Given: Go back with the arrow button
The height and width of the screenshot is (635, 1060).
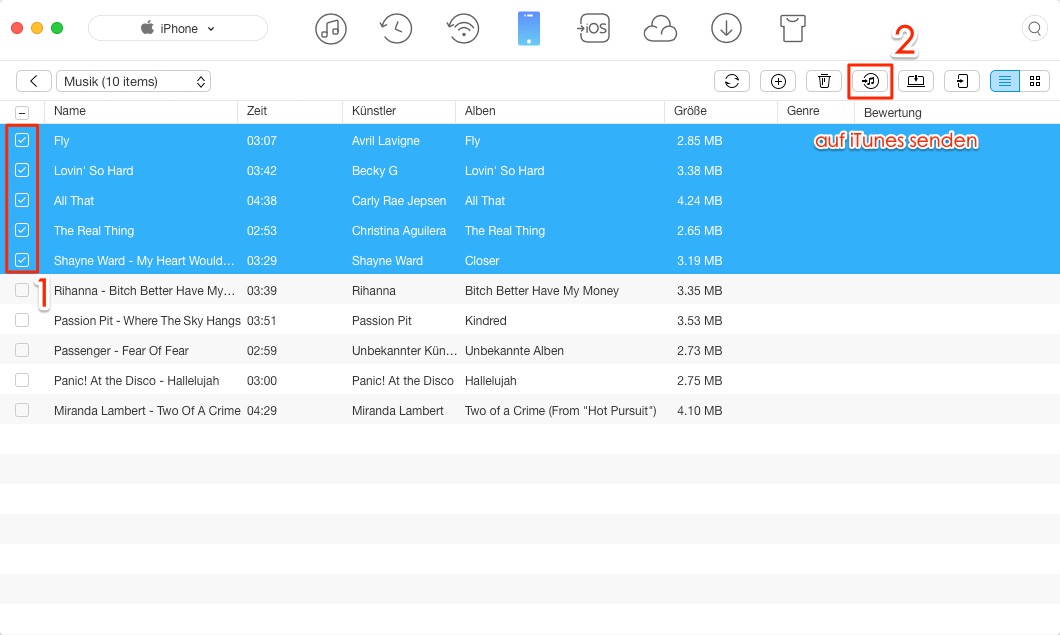Looking at the screenshot, I should [33, 81].
